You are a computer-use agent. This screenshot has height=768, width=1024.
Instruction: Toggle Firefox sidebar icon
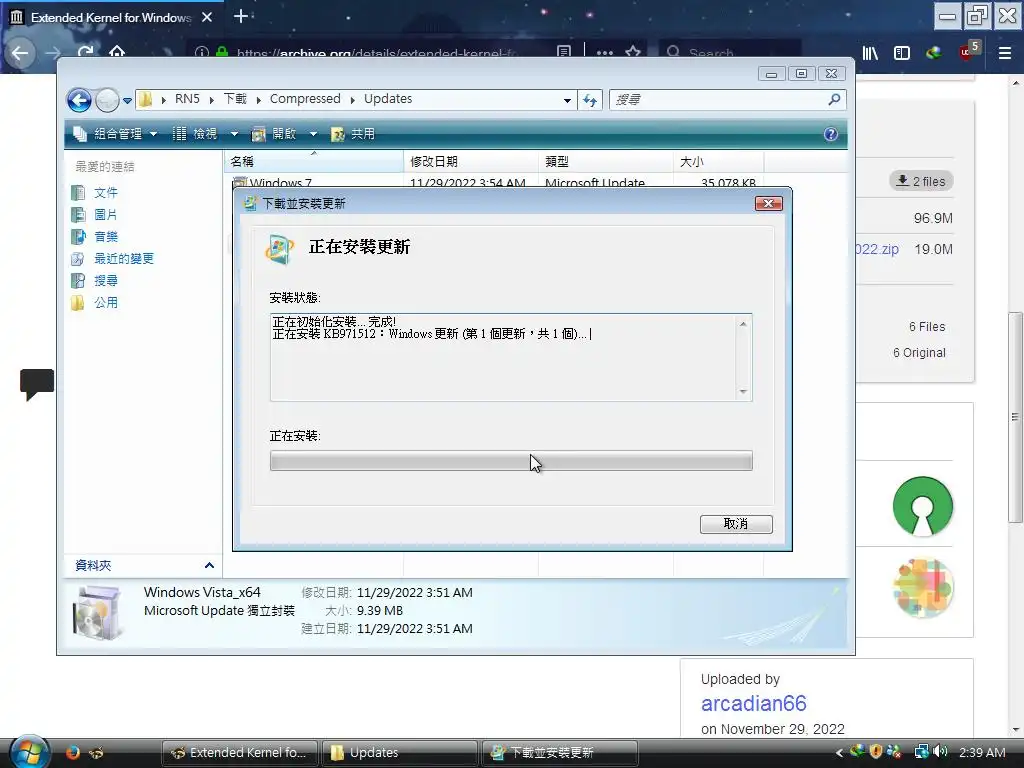click(x=902, y=53)
